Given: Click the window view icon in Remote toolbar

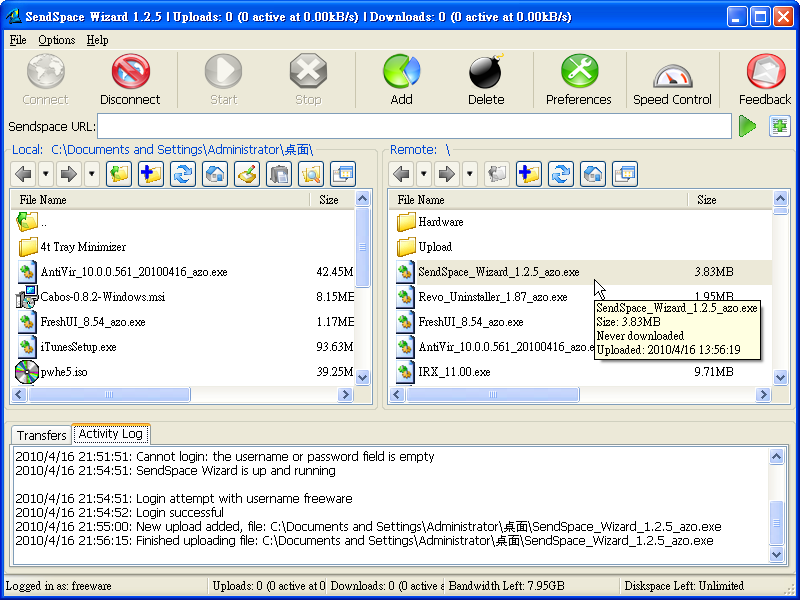Looking at the screenshot, I should [x=625, y=174].
